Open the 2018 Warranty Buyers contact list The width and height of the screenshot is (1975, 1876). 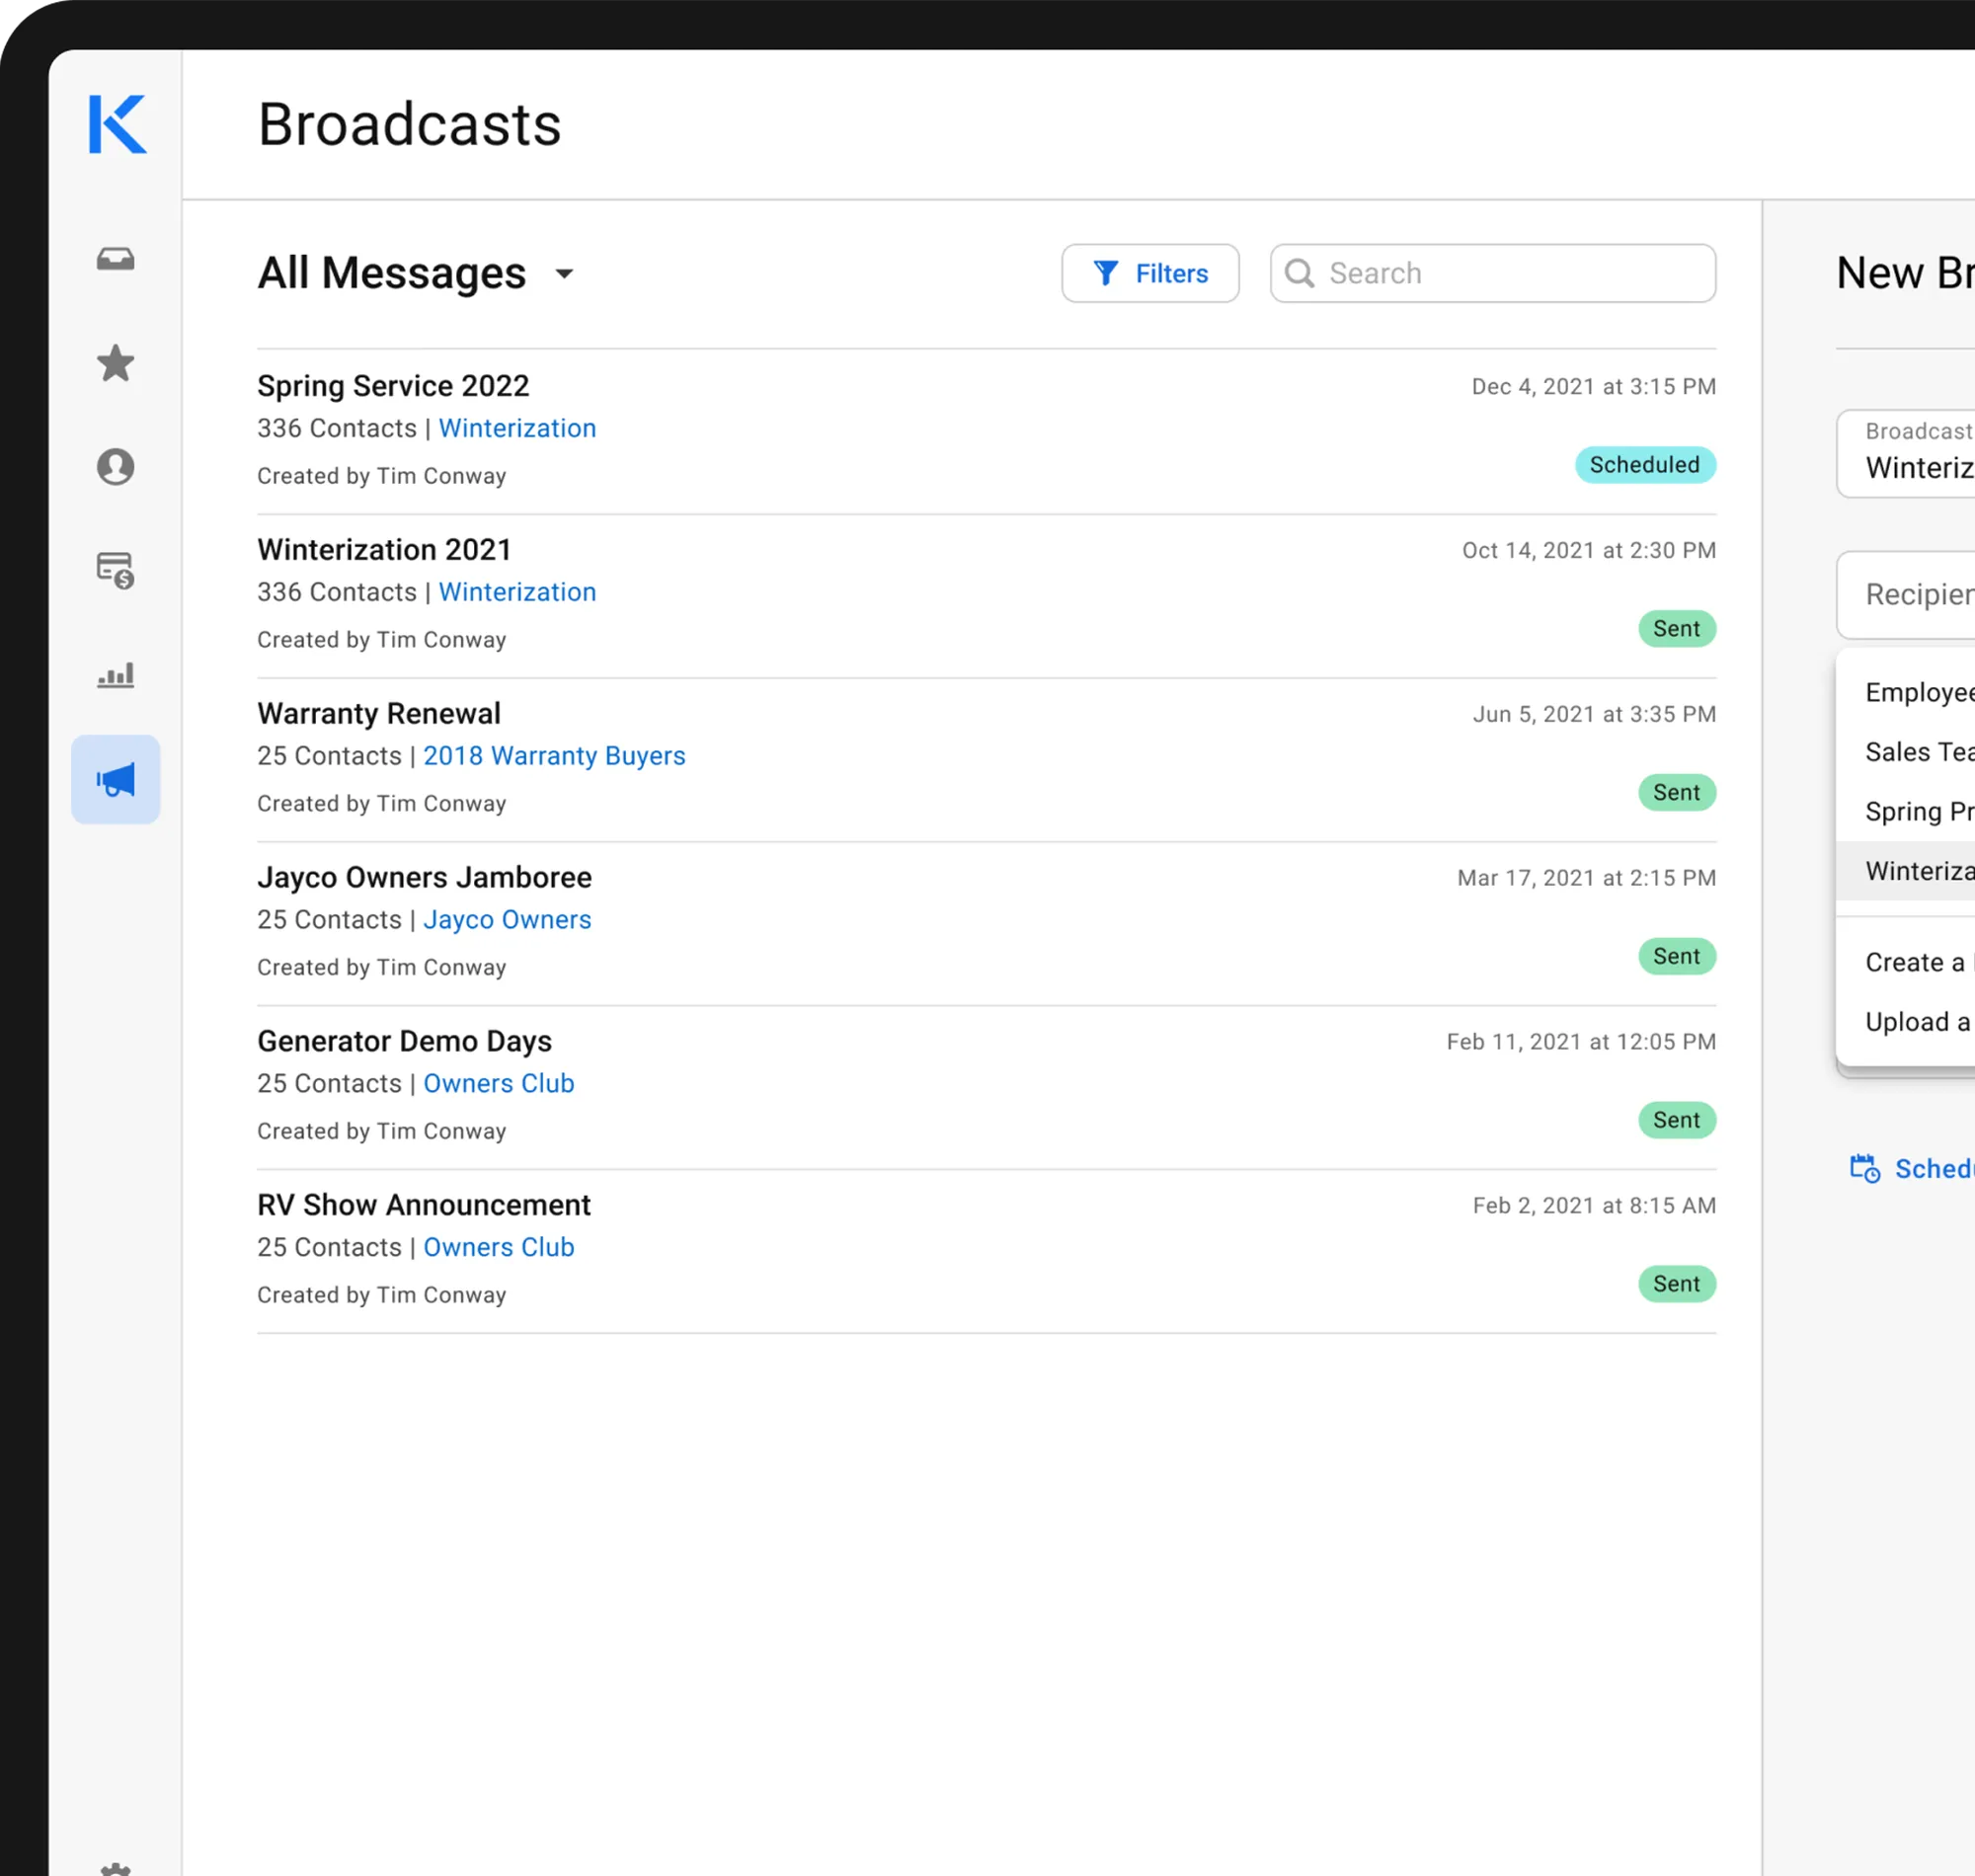(553, 755)
